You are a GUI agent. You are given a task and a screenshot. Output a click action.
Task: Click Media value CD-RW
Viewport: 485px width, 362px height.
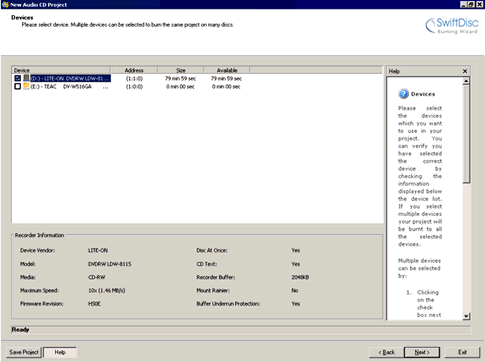coord(97,277)
